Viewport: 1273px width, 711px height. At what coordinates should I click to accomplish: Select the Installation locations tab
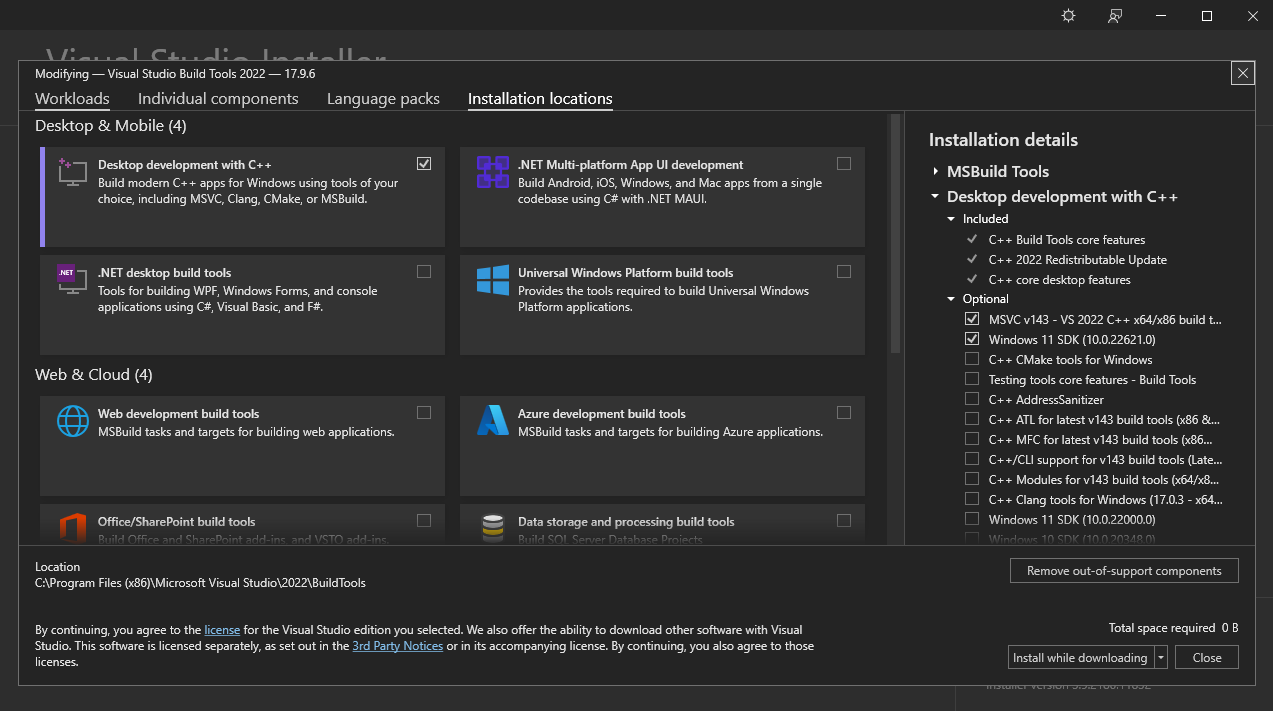click(x=540, y=99)
